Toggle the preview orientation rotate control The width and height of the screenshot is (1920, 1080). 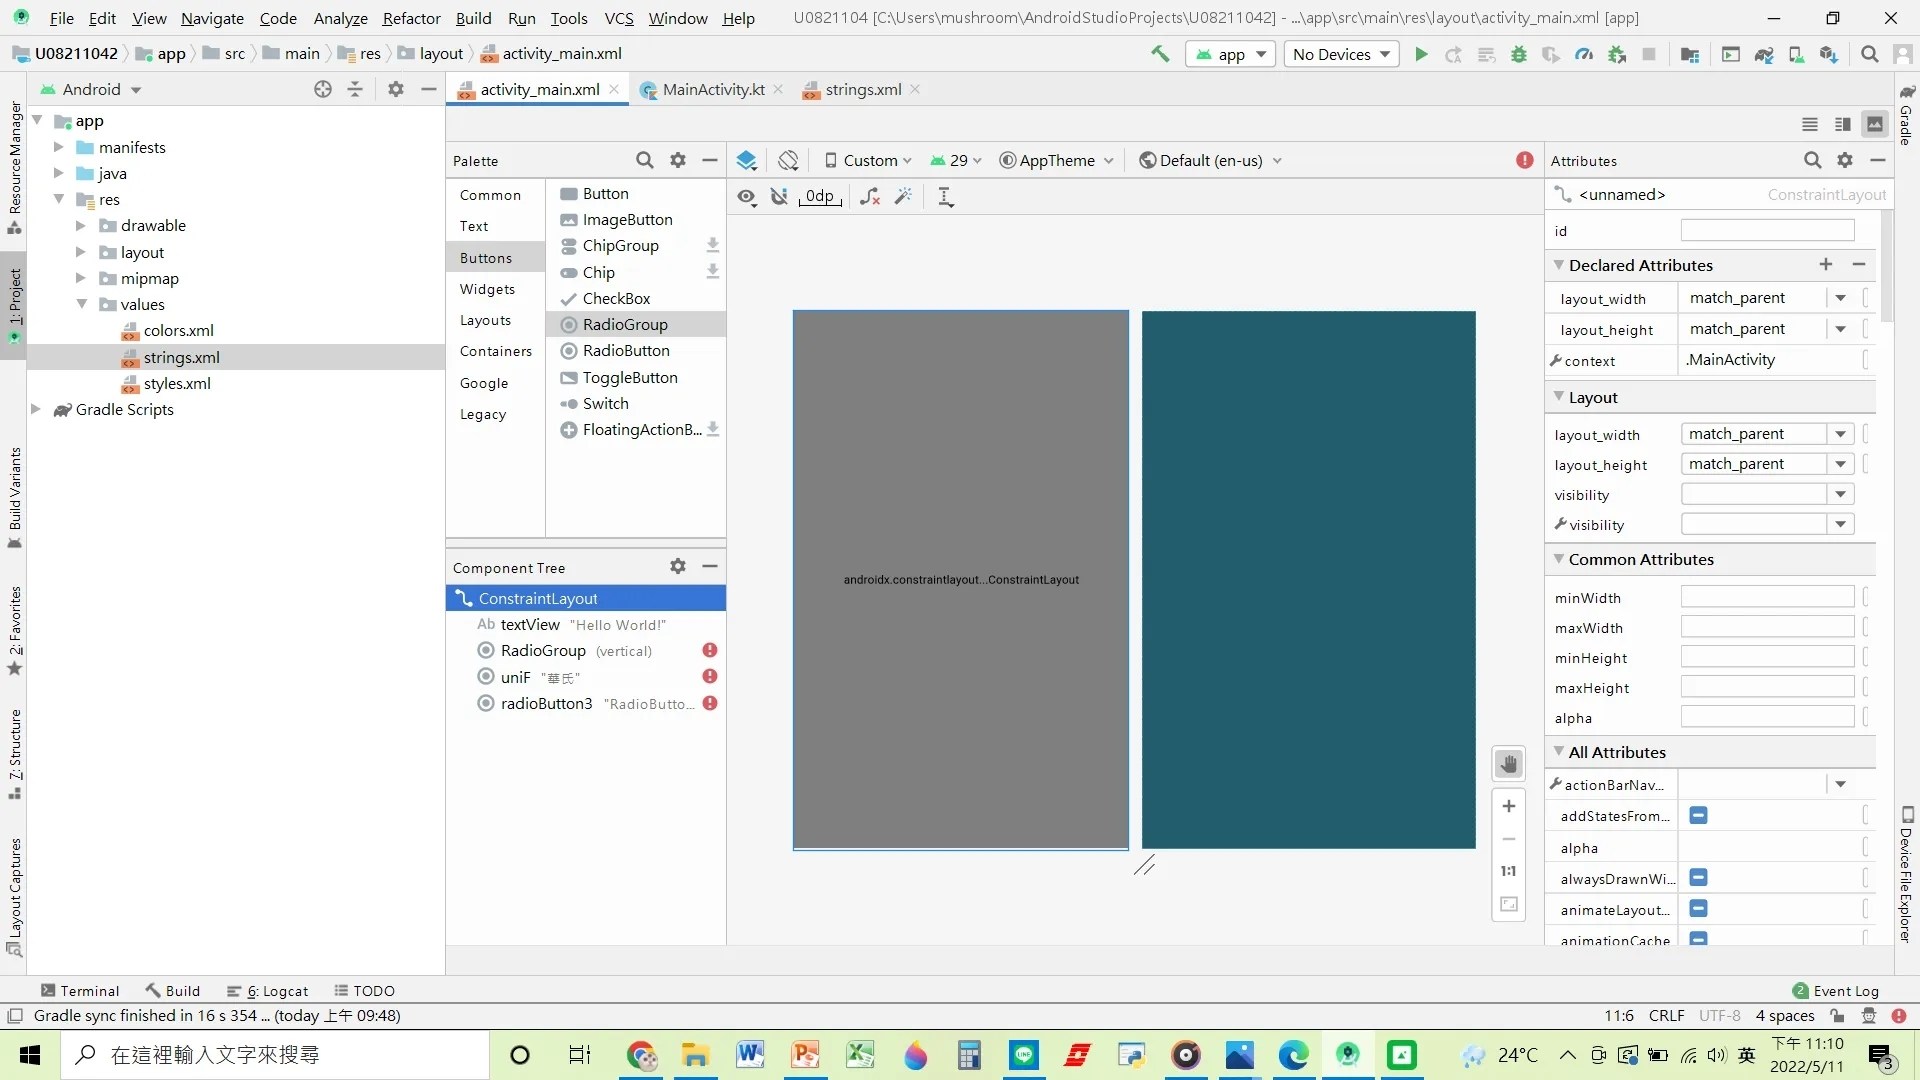click(x=789, y=160)
